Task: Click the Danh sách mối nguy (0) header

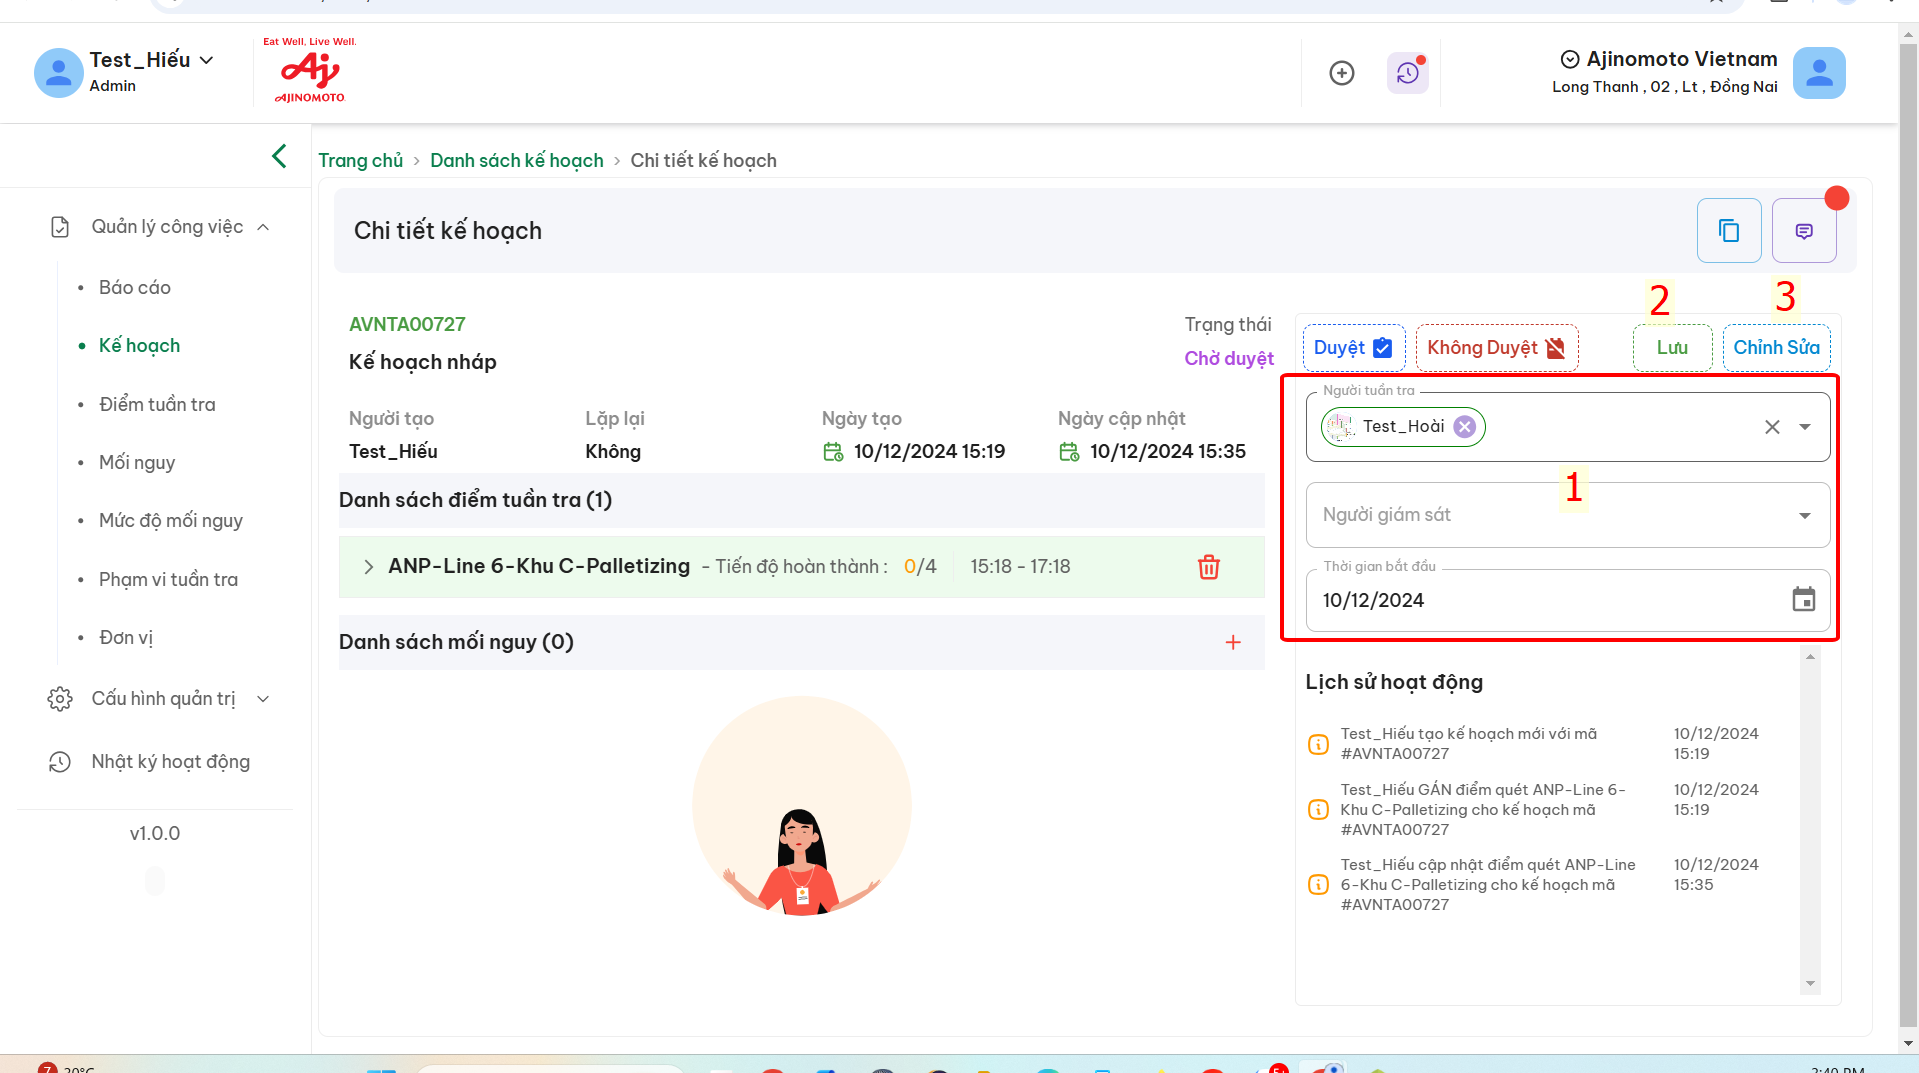Action: pos(456,642)
